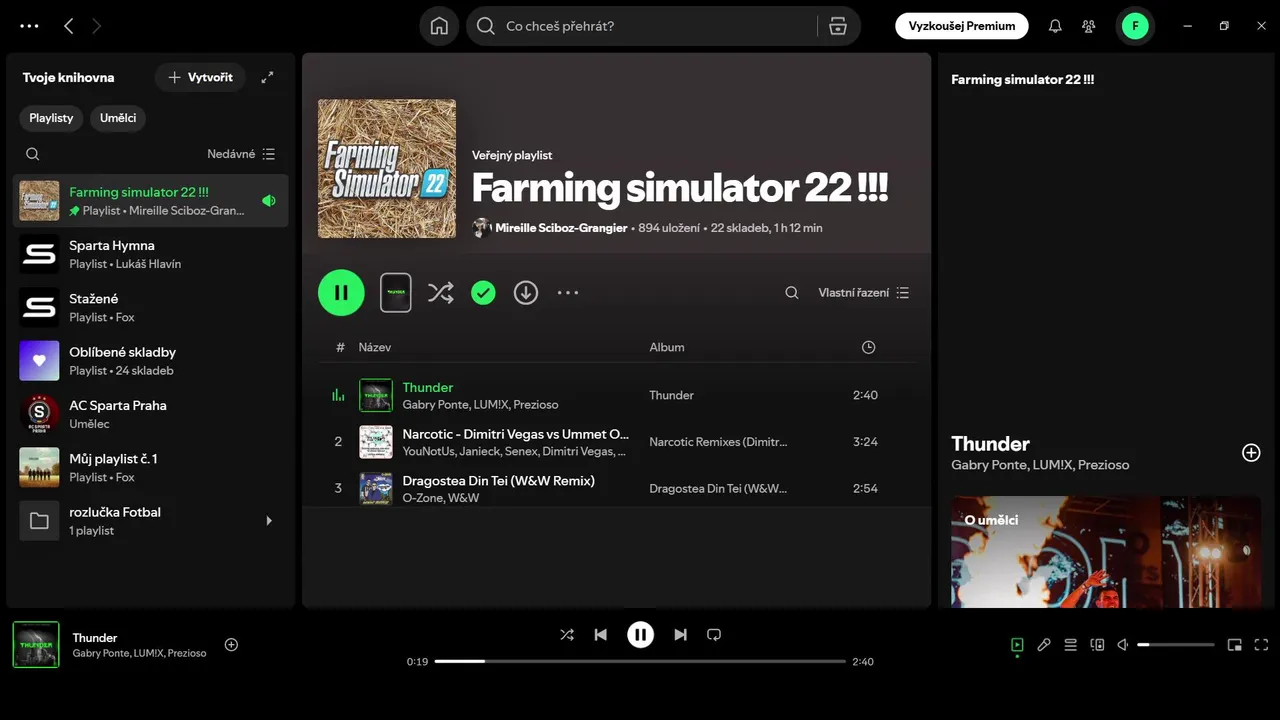This screenshot has width=1280, height=720.
Task: Select the Farming simulator 22 !!! library item
Action: pos(151,200)
